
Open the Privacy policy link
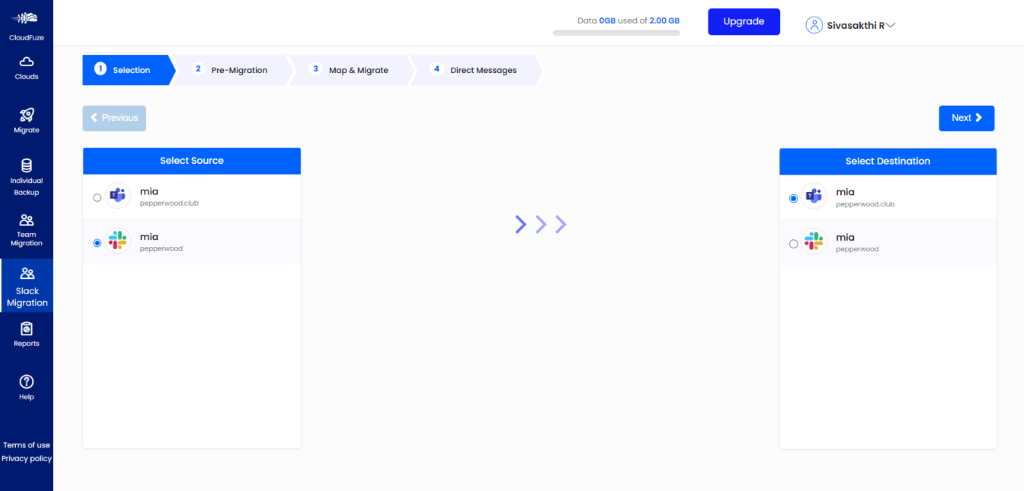click(26, 458)
